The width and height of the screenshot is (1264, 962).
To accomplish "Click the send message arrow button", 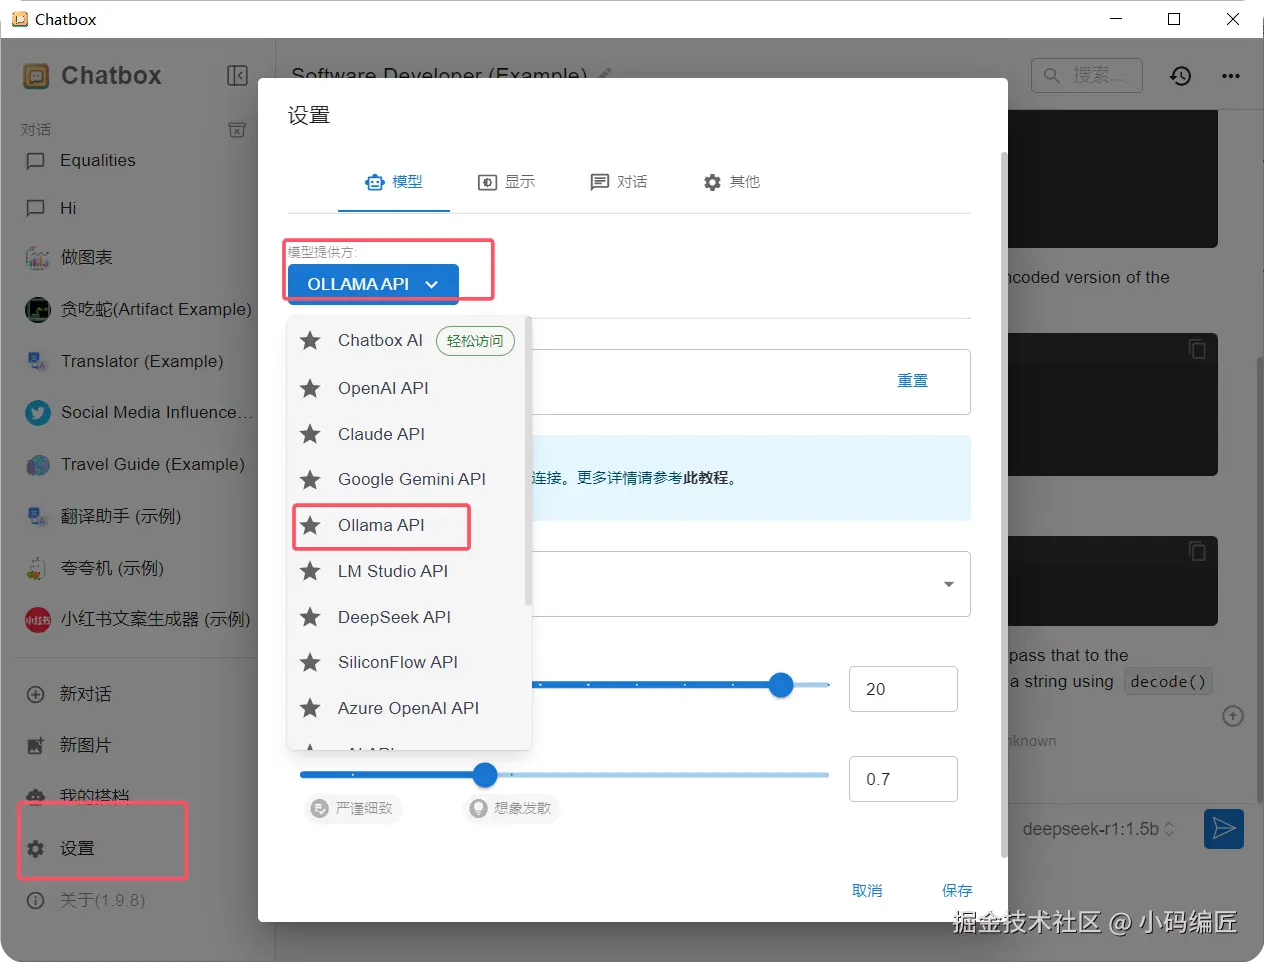I will point(1224,828).
